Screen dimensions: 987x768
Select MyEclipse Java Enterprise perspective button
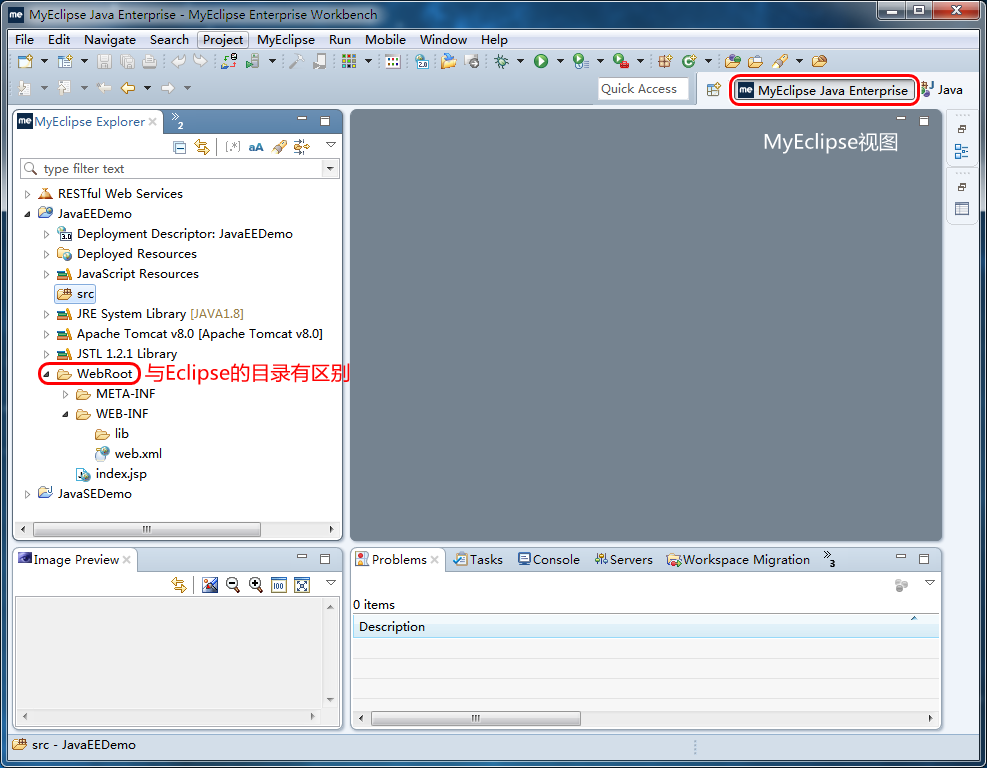[x=824, y=90]
